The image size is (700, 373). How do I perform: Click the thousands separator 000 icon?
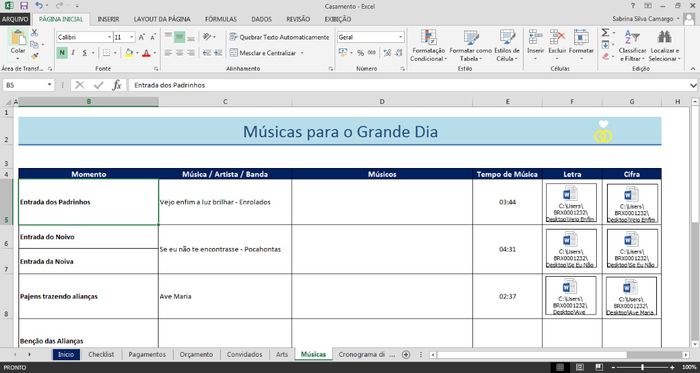pyautogui.click(x=372, y=53)
